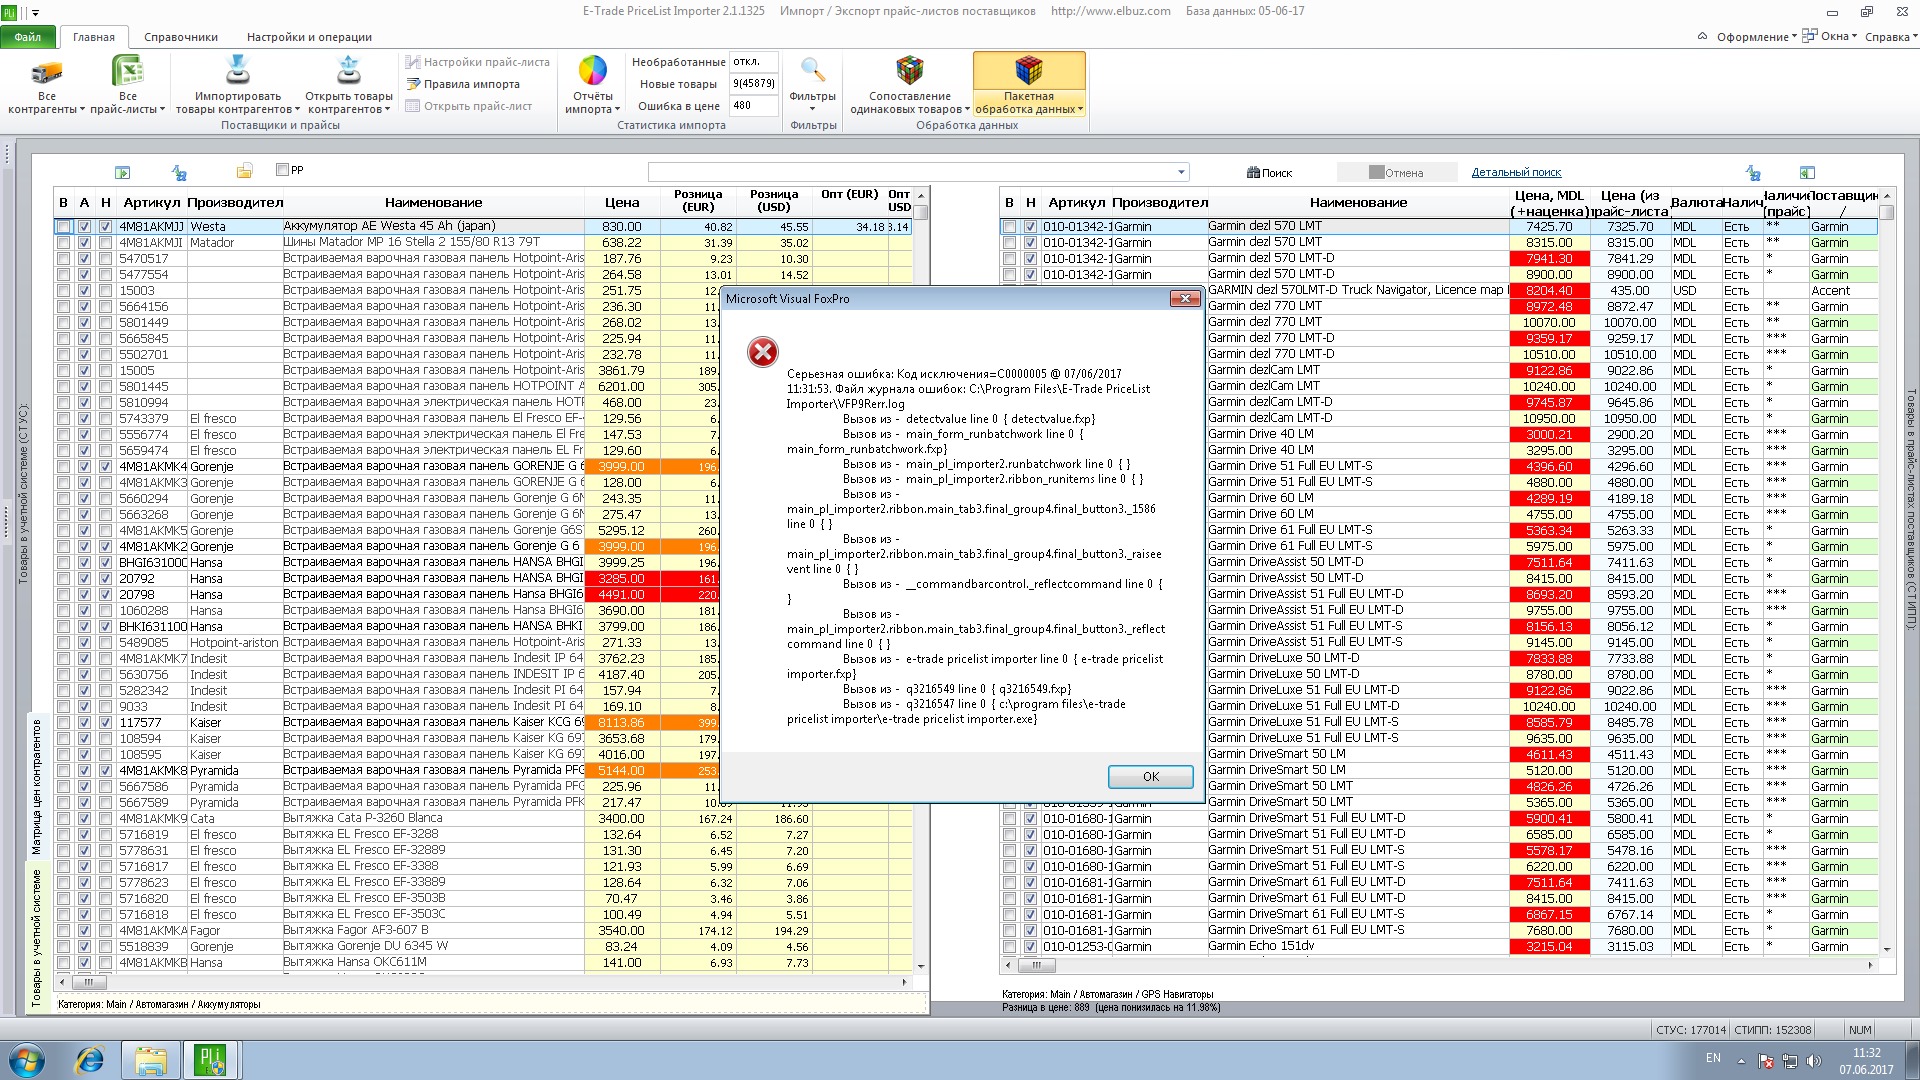Click right table vertical scrollbar thumb
The width and height of the screenshot is (1920, 1080).
point(1887,212)
